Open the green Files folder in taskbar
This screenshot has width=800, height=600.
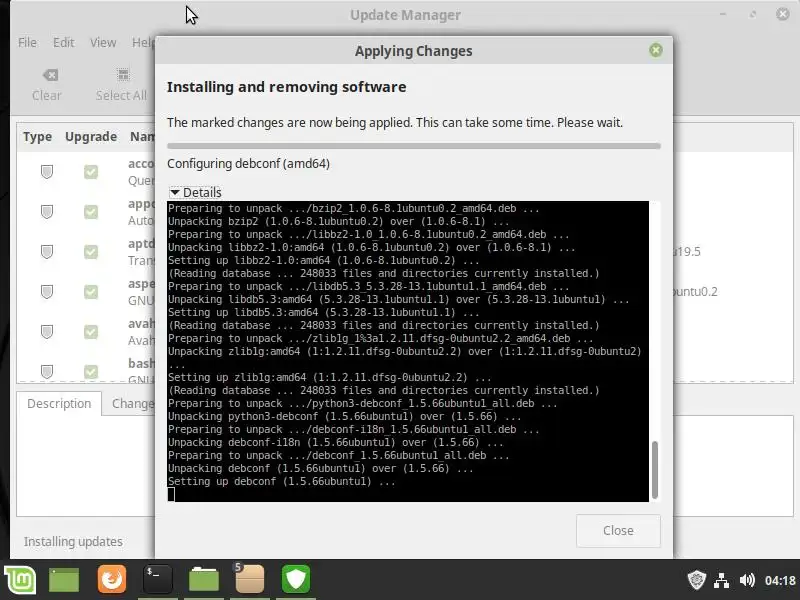click(204, 580)
